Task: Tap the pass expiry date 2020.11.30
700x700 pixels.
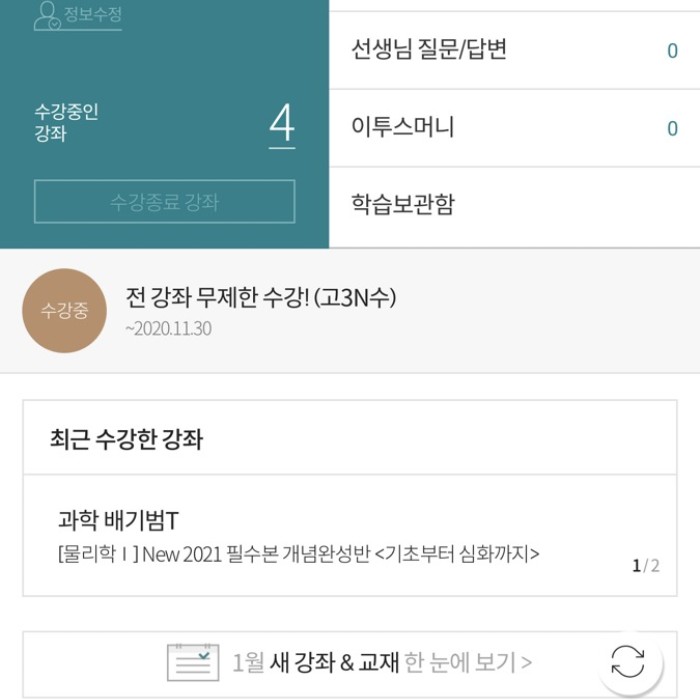Action: tap(168, 328)
